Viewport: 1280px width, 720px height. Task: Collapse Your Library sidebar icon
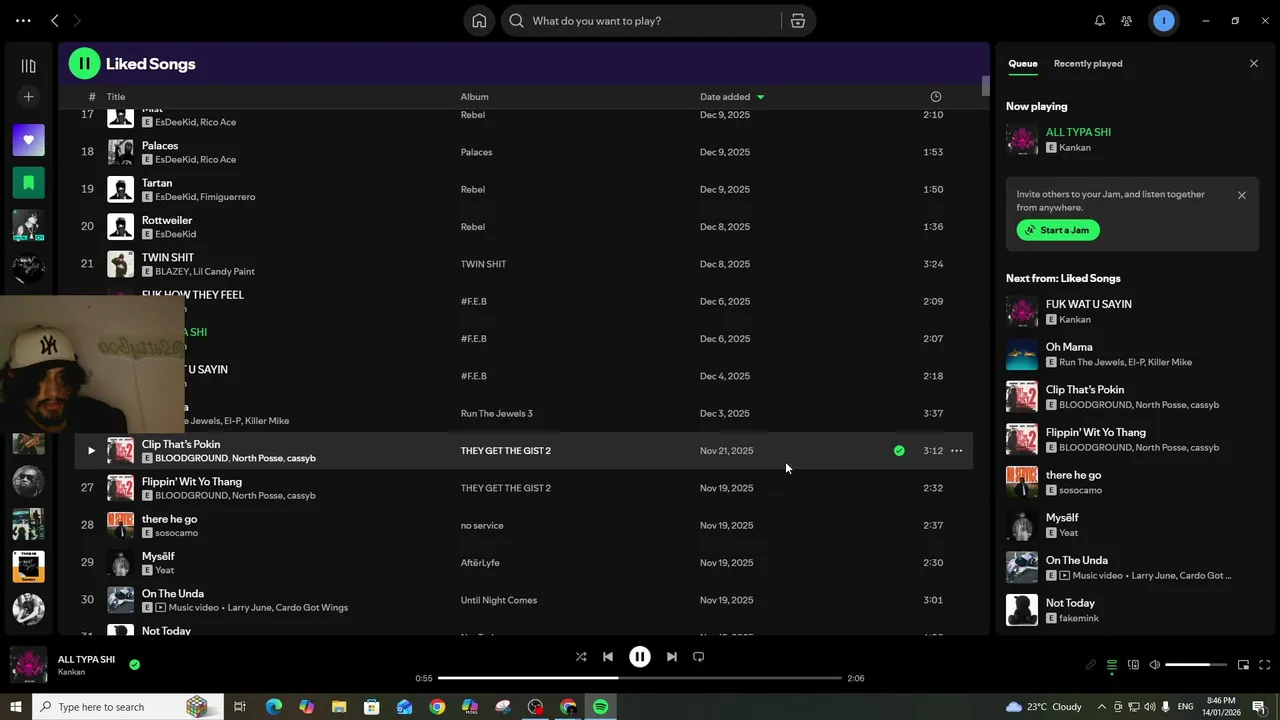click(x=28, y=66)
